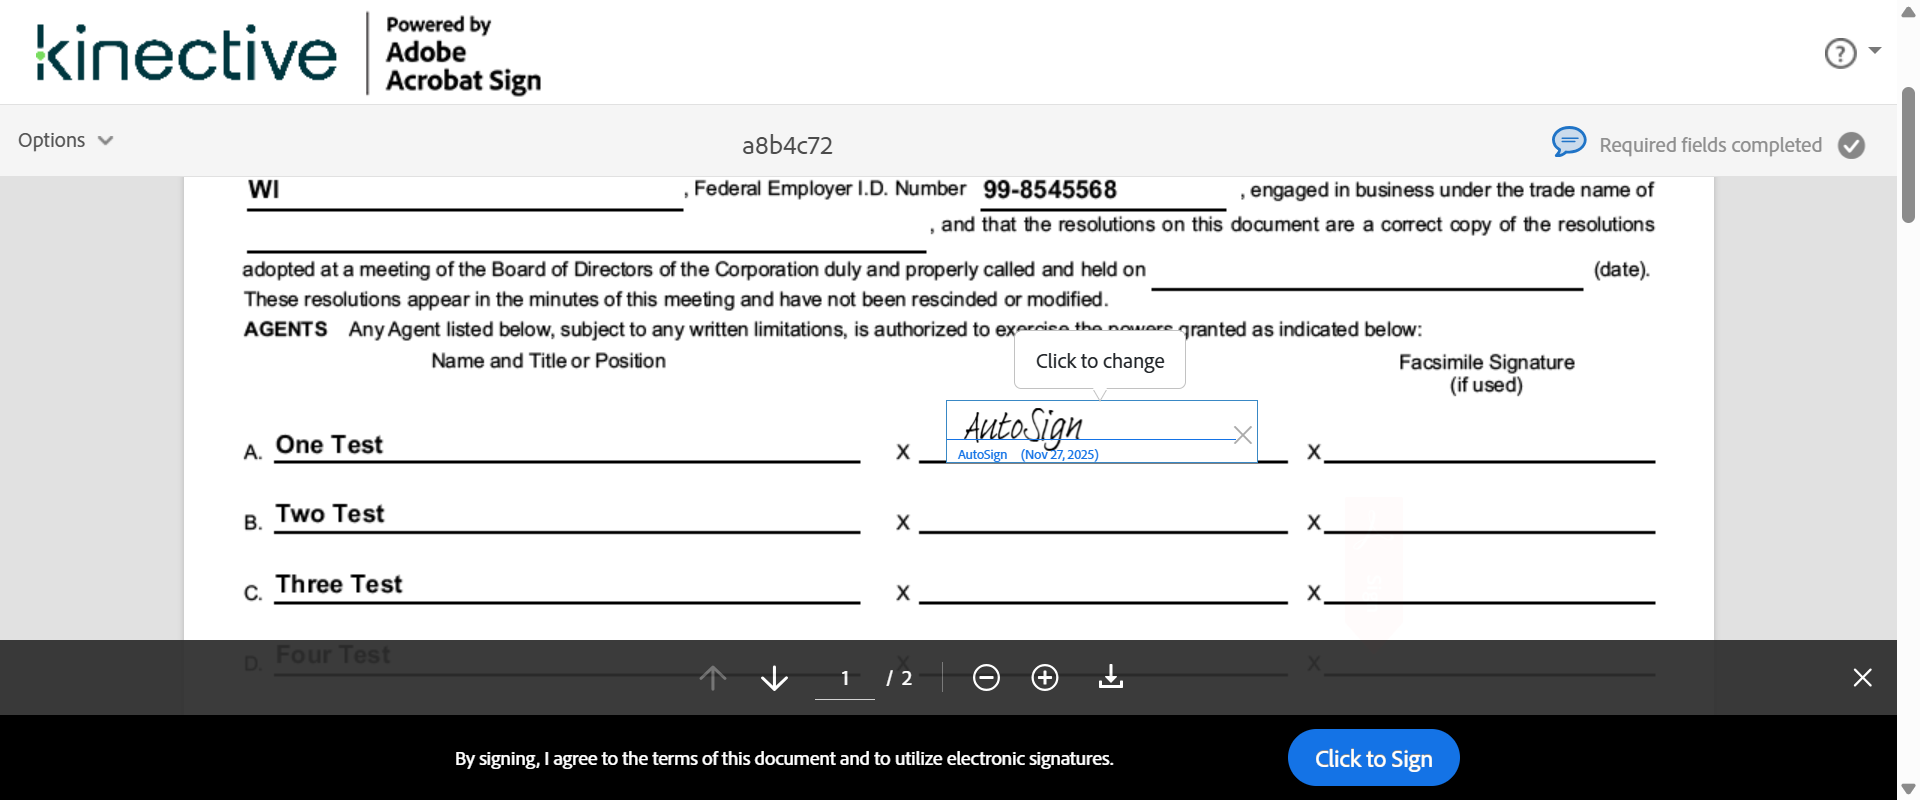Open the comments chat bubble icon
This screenshot has width=1920, height=800.
click(1569, 142)
